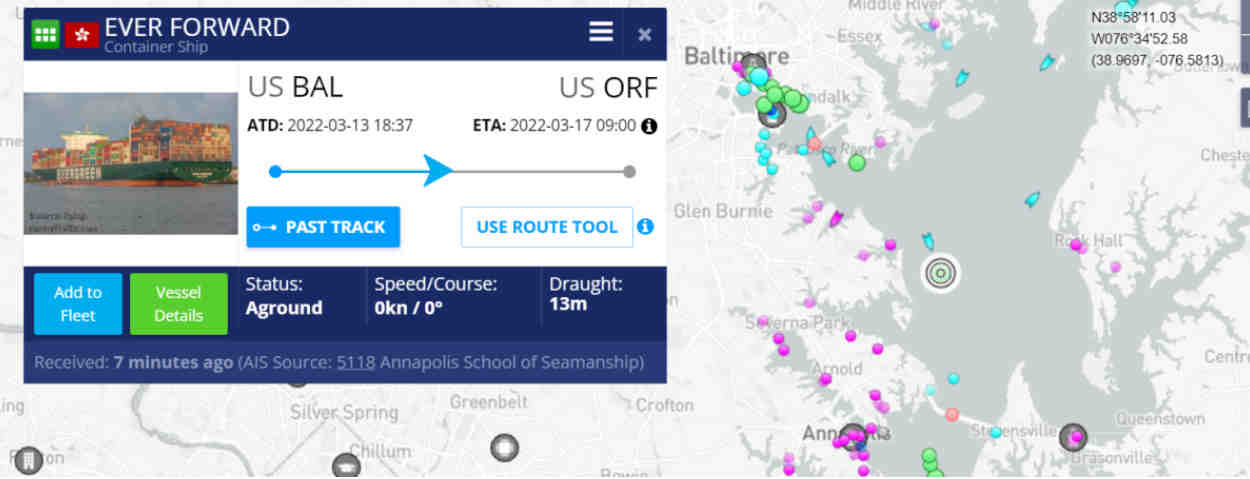Click the info icon beside Use Route Tool
Image resolution: width=1250 pixels, height=479 pixels.
[x=645, y=227]
